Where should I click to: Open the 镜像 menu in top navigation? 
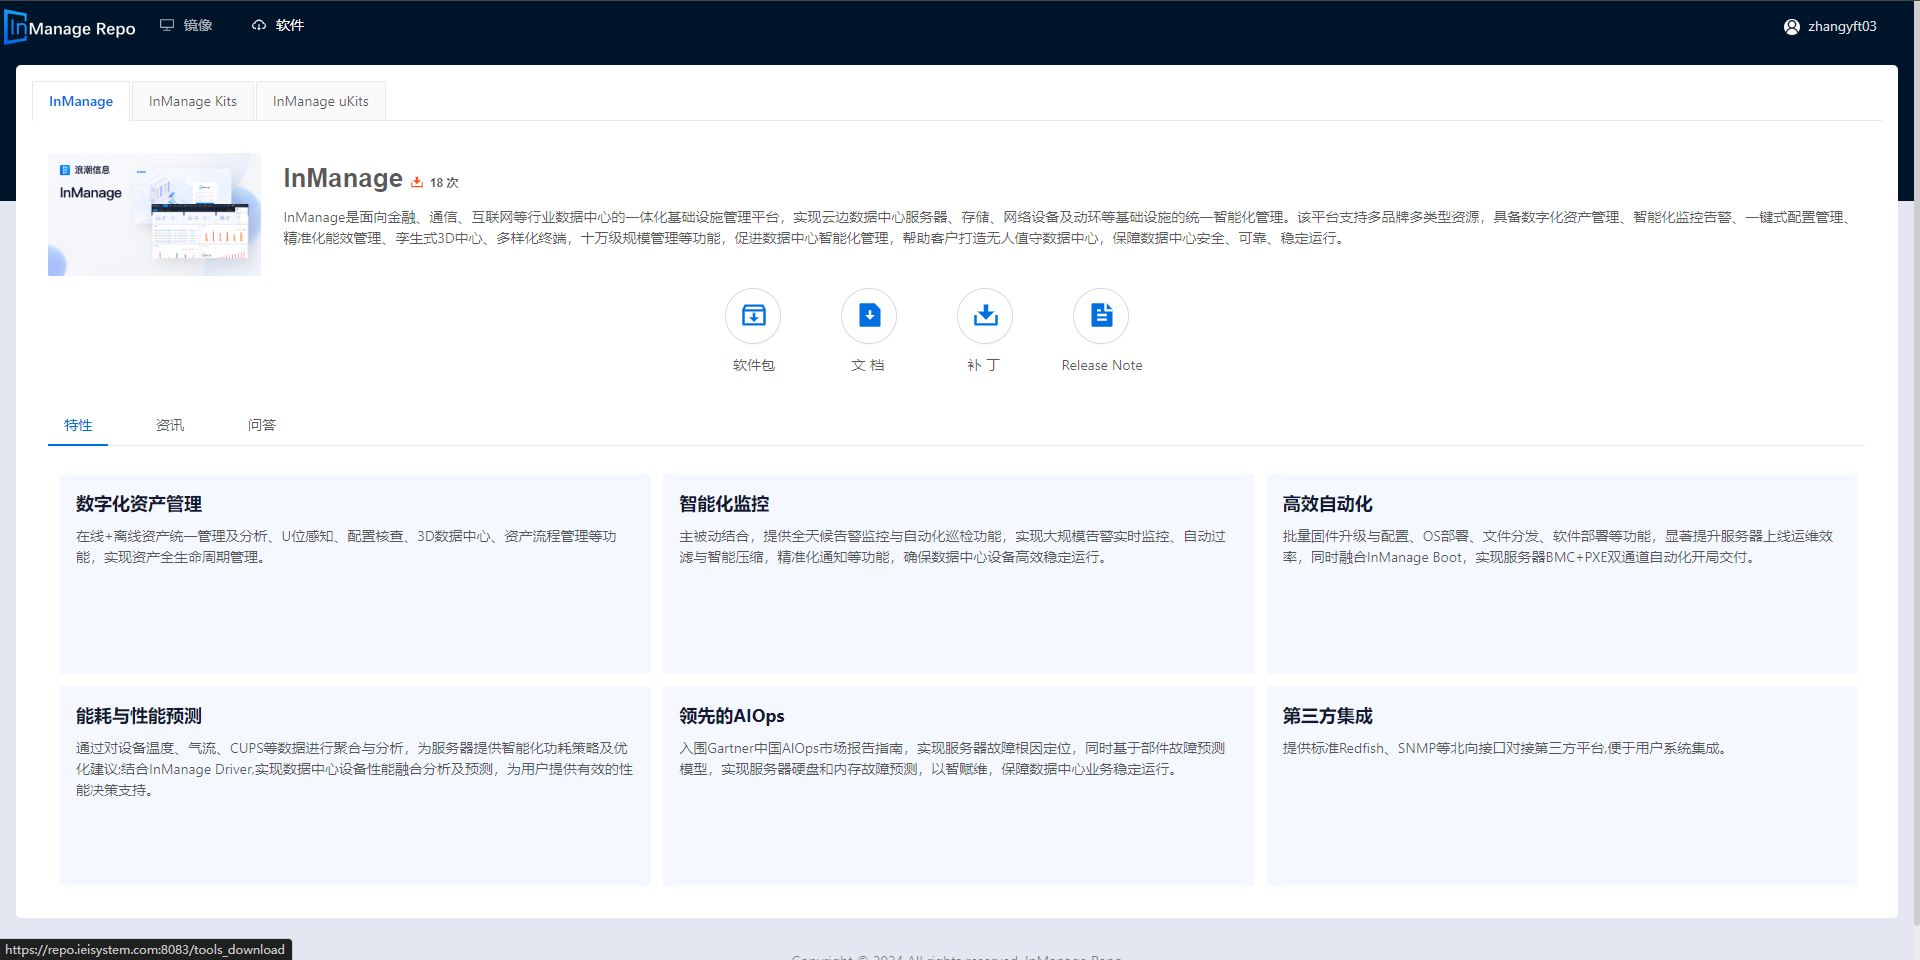(187, 25)
